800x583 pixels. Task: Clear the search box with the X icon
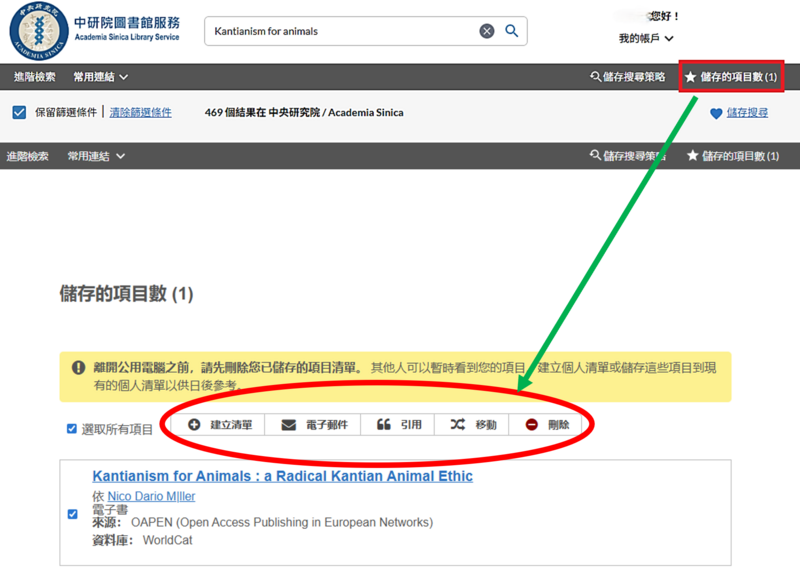[x=487, y=31]
